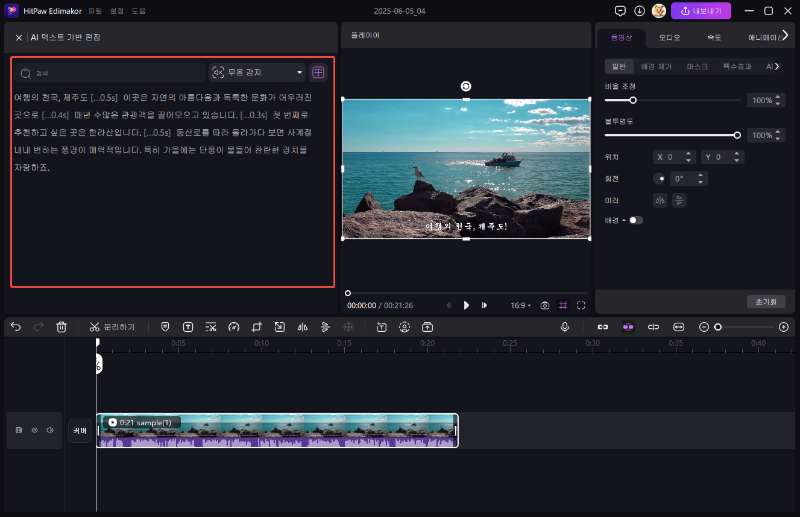Undo the last edit in timeline toolbar
The image size is (800, 517).
click(16, 327)
